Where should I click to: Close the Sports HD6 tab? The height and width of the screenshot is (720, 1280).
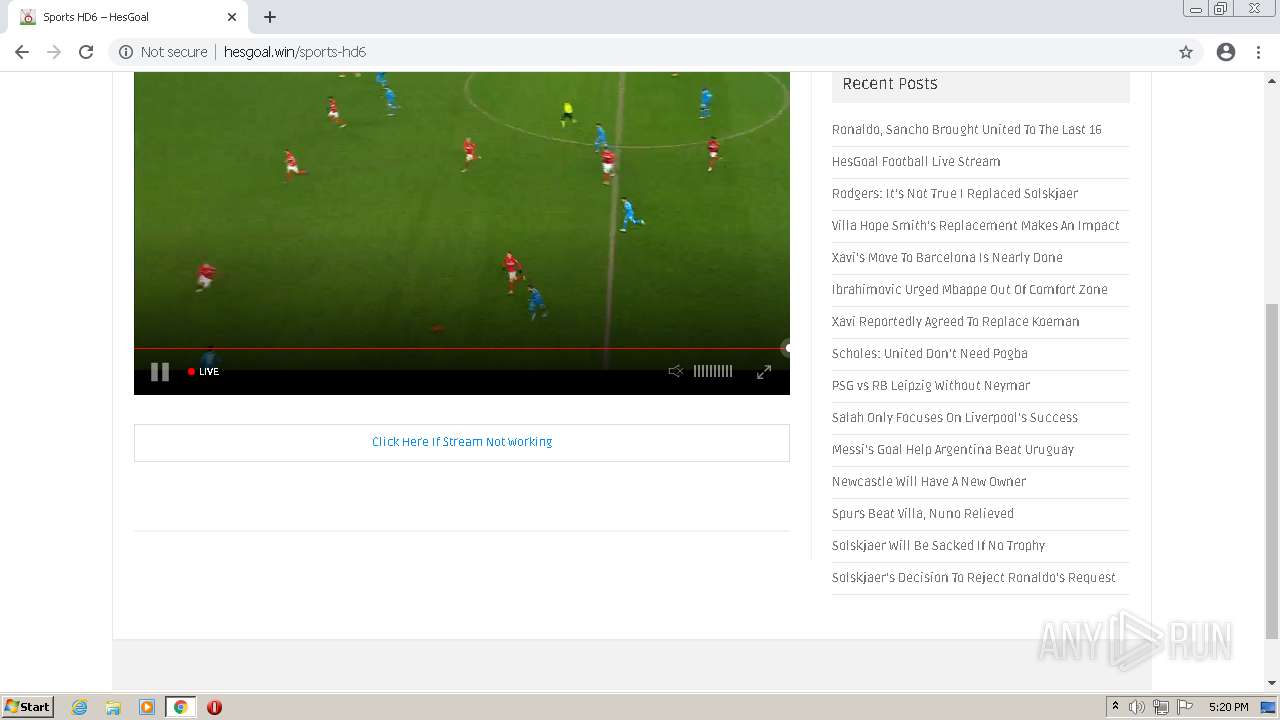[x=232, y=17]
